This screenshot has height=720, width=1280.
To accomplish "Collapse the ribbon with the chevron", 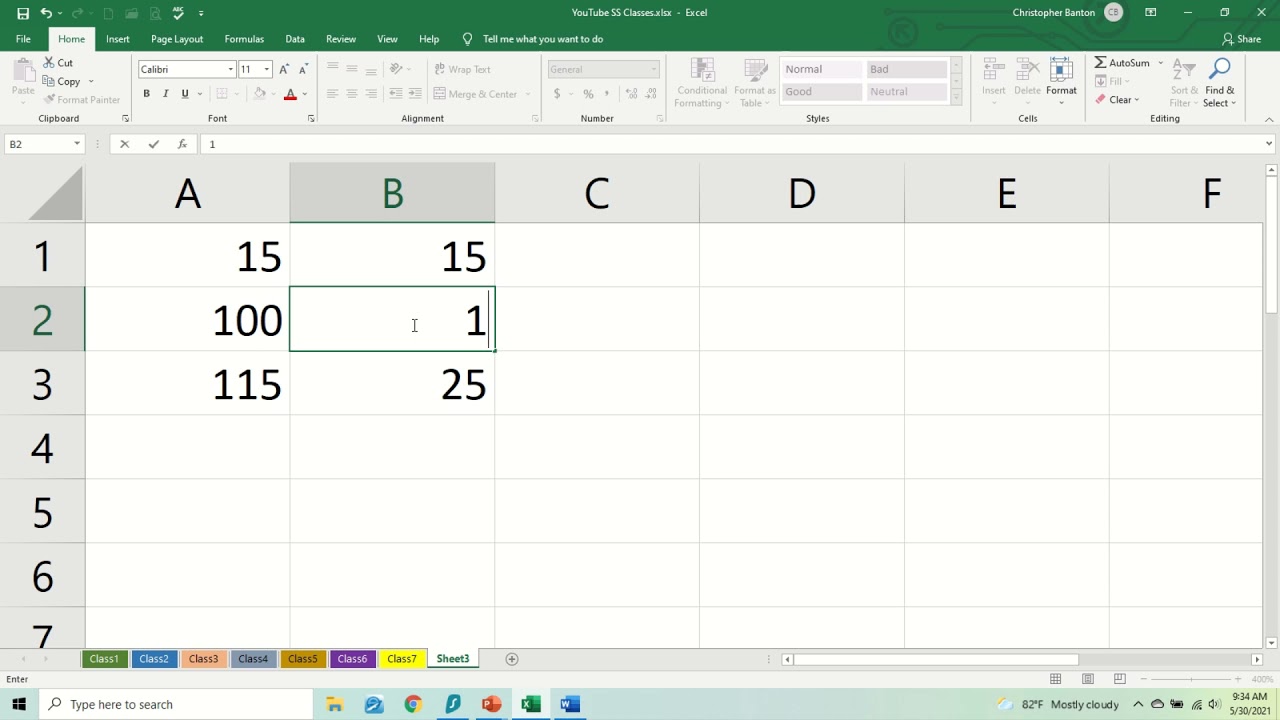I will click(1270, 119).
